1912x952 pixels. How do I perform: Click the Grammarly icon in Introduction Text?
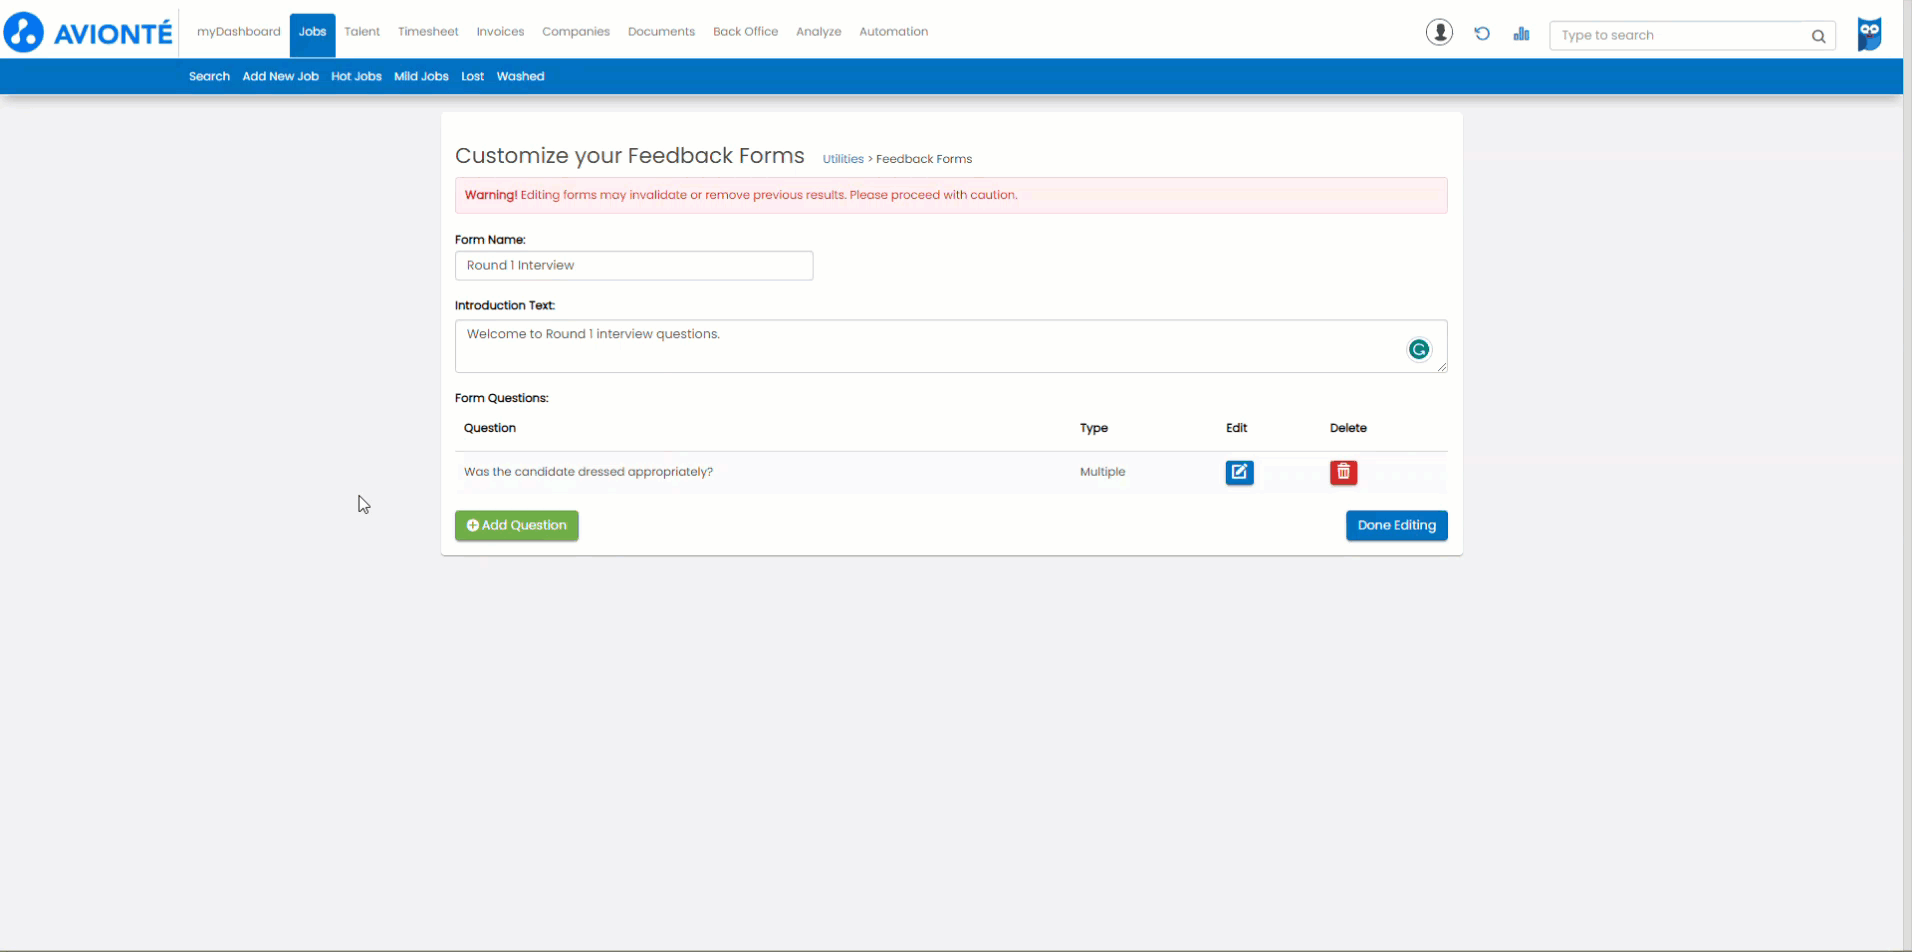[1418, 349]
